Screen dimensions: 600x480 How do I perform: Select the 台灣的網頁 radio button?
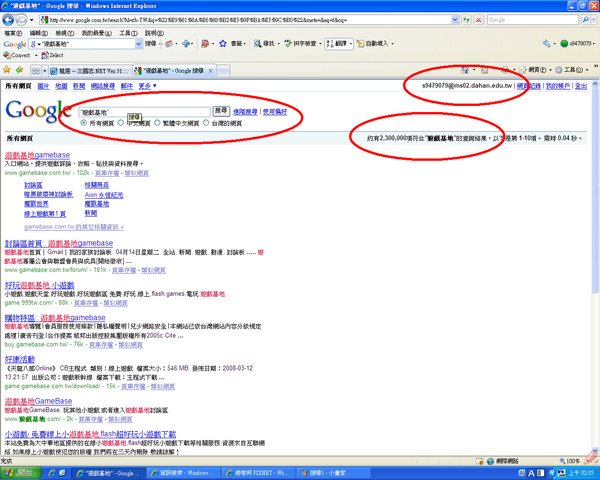coord(206,123)
